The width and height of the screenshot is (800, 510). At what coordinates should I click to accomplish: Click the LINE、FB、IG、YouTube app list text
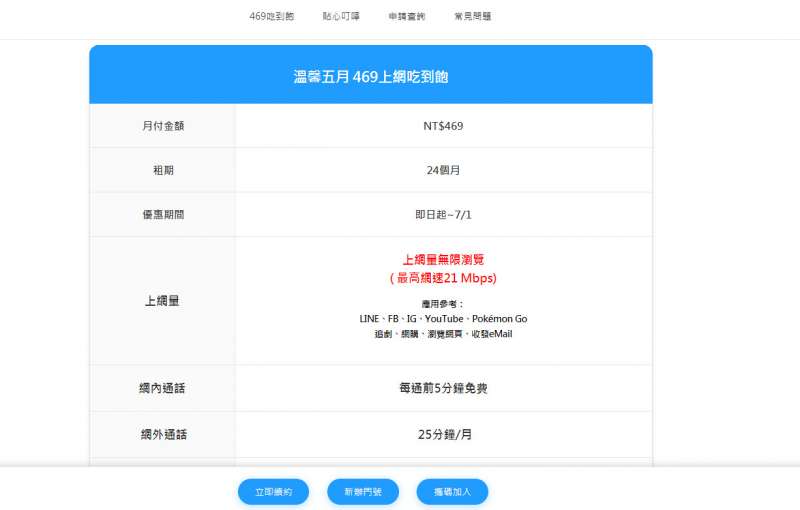click(x=443, y=319)
